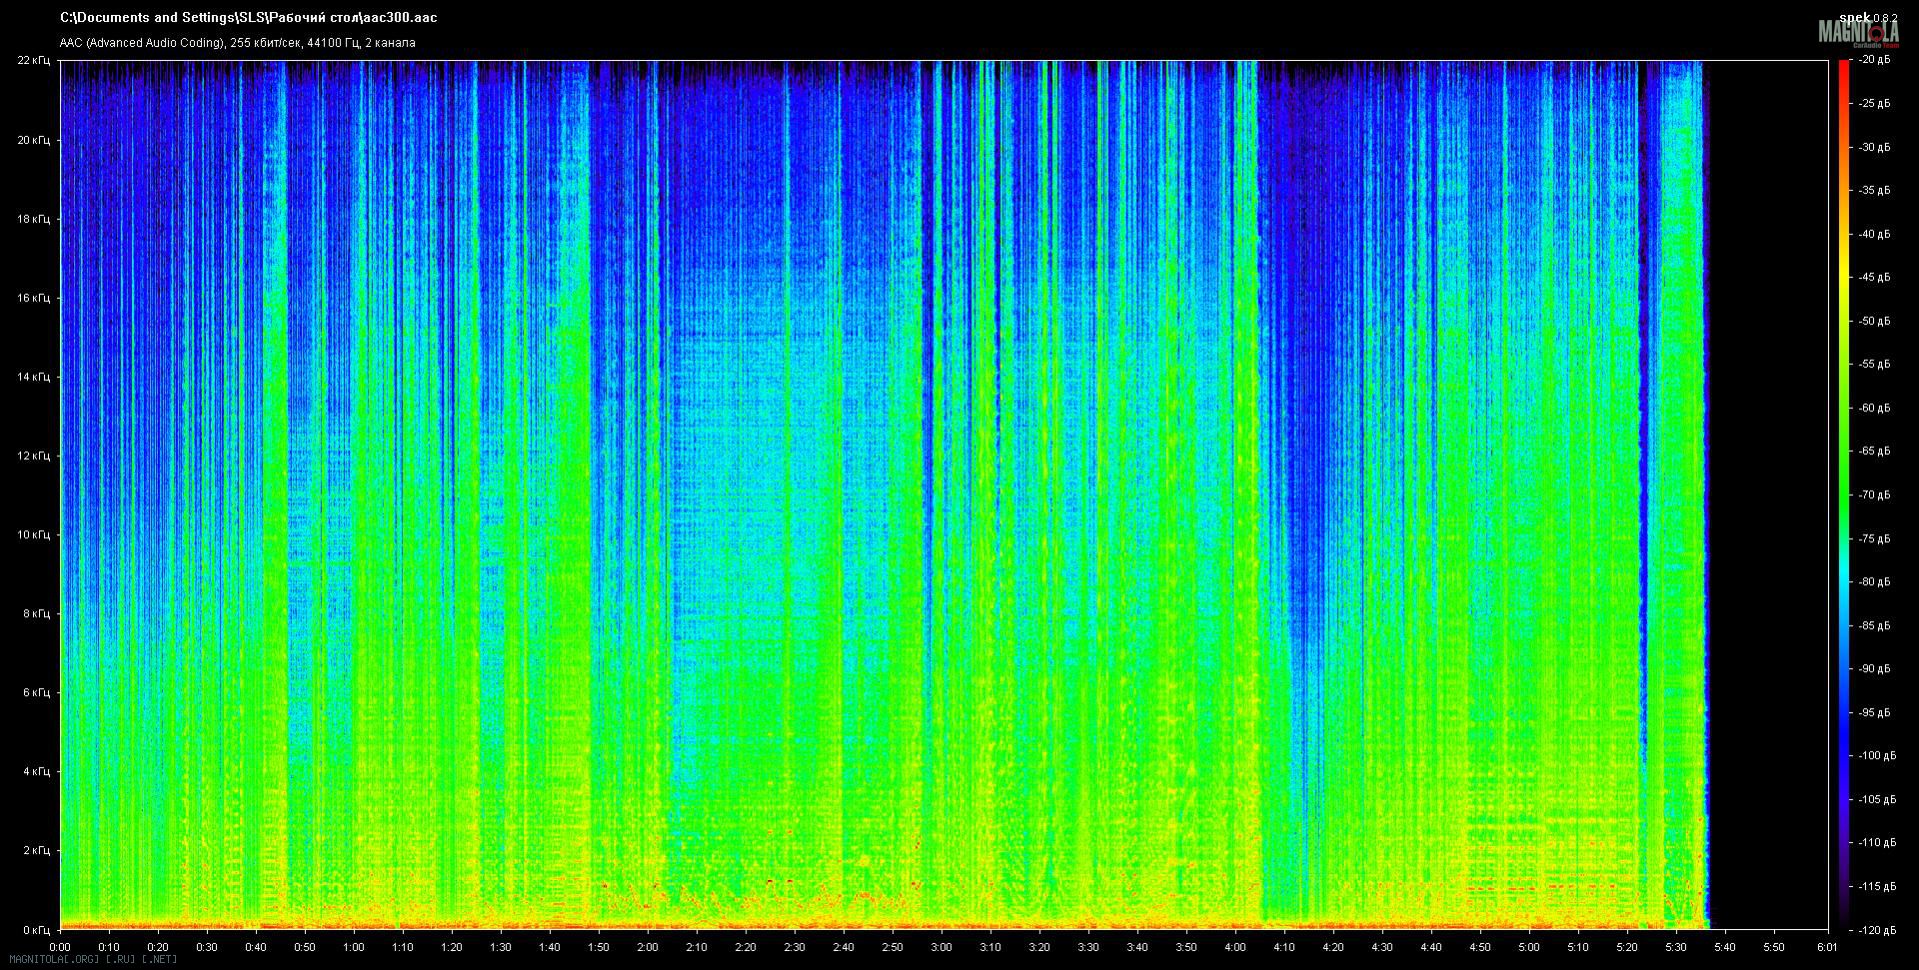The image size is (1919, 970).
Task: Click the -60 дБ level scale label
Action: [1874, 408]
